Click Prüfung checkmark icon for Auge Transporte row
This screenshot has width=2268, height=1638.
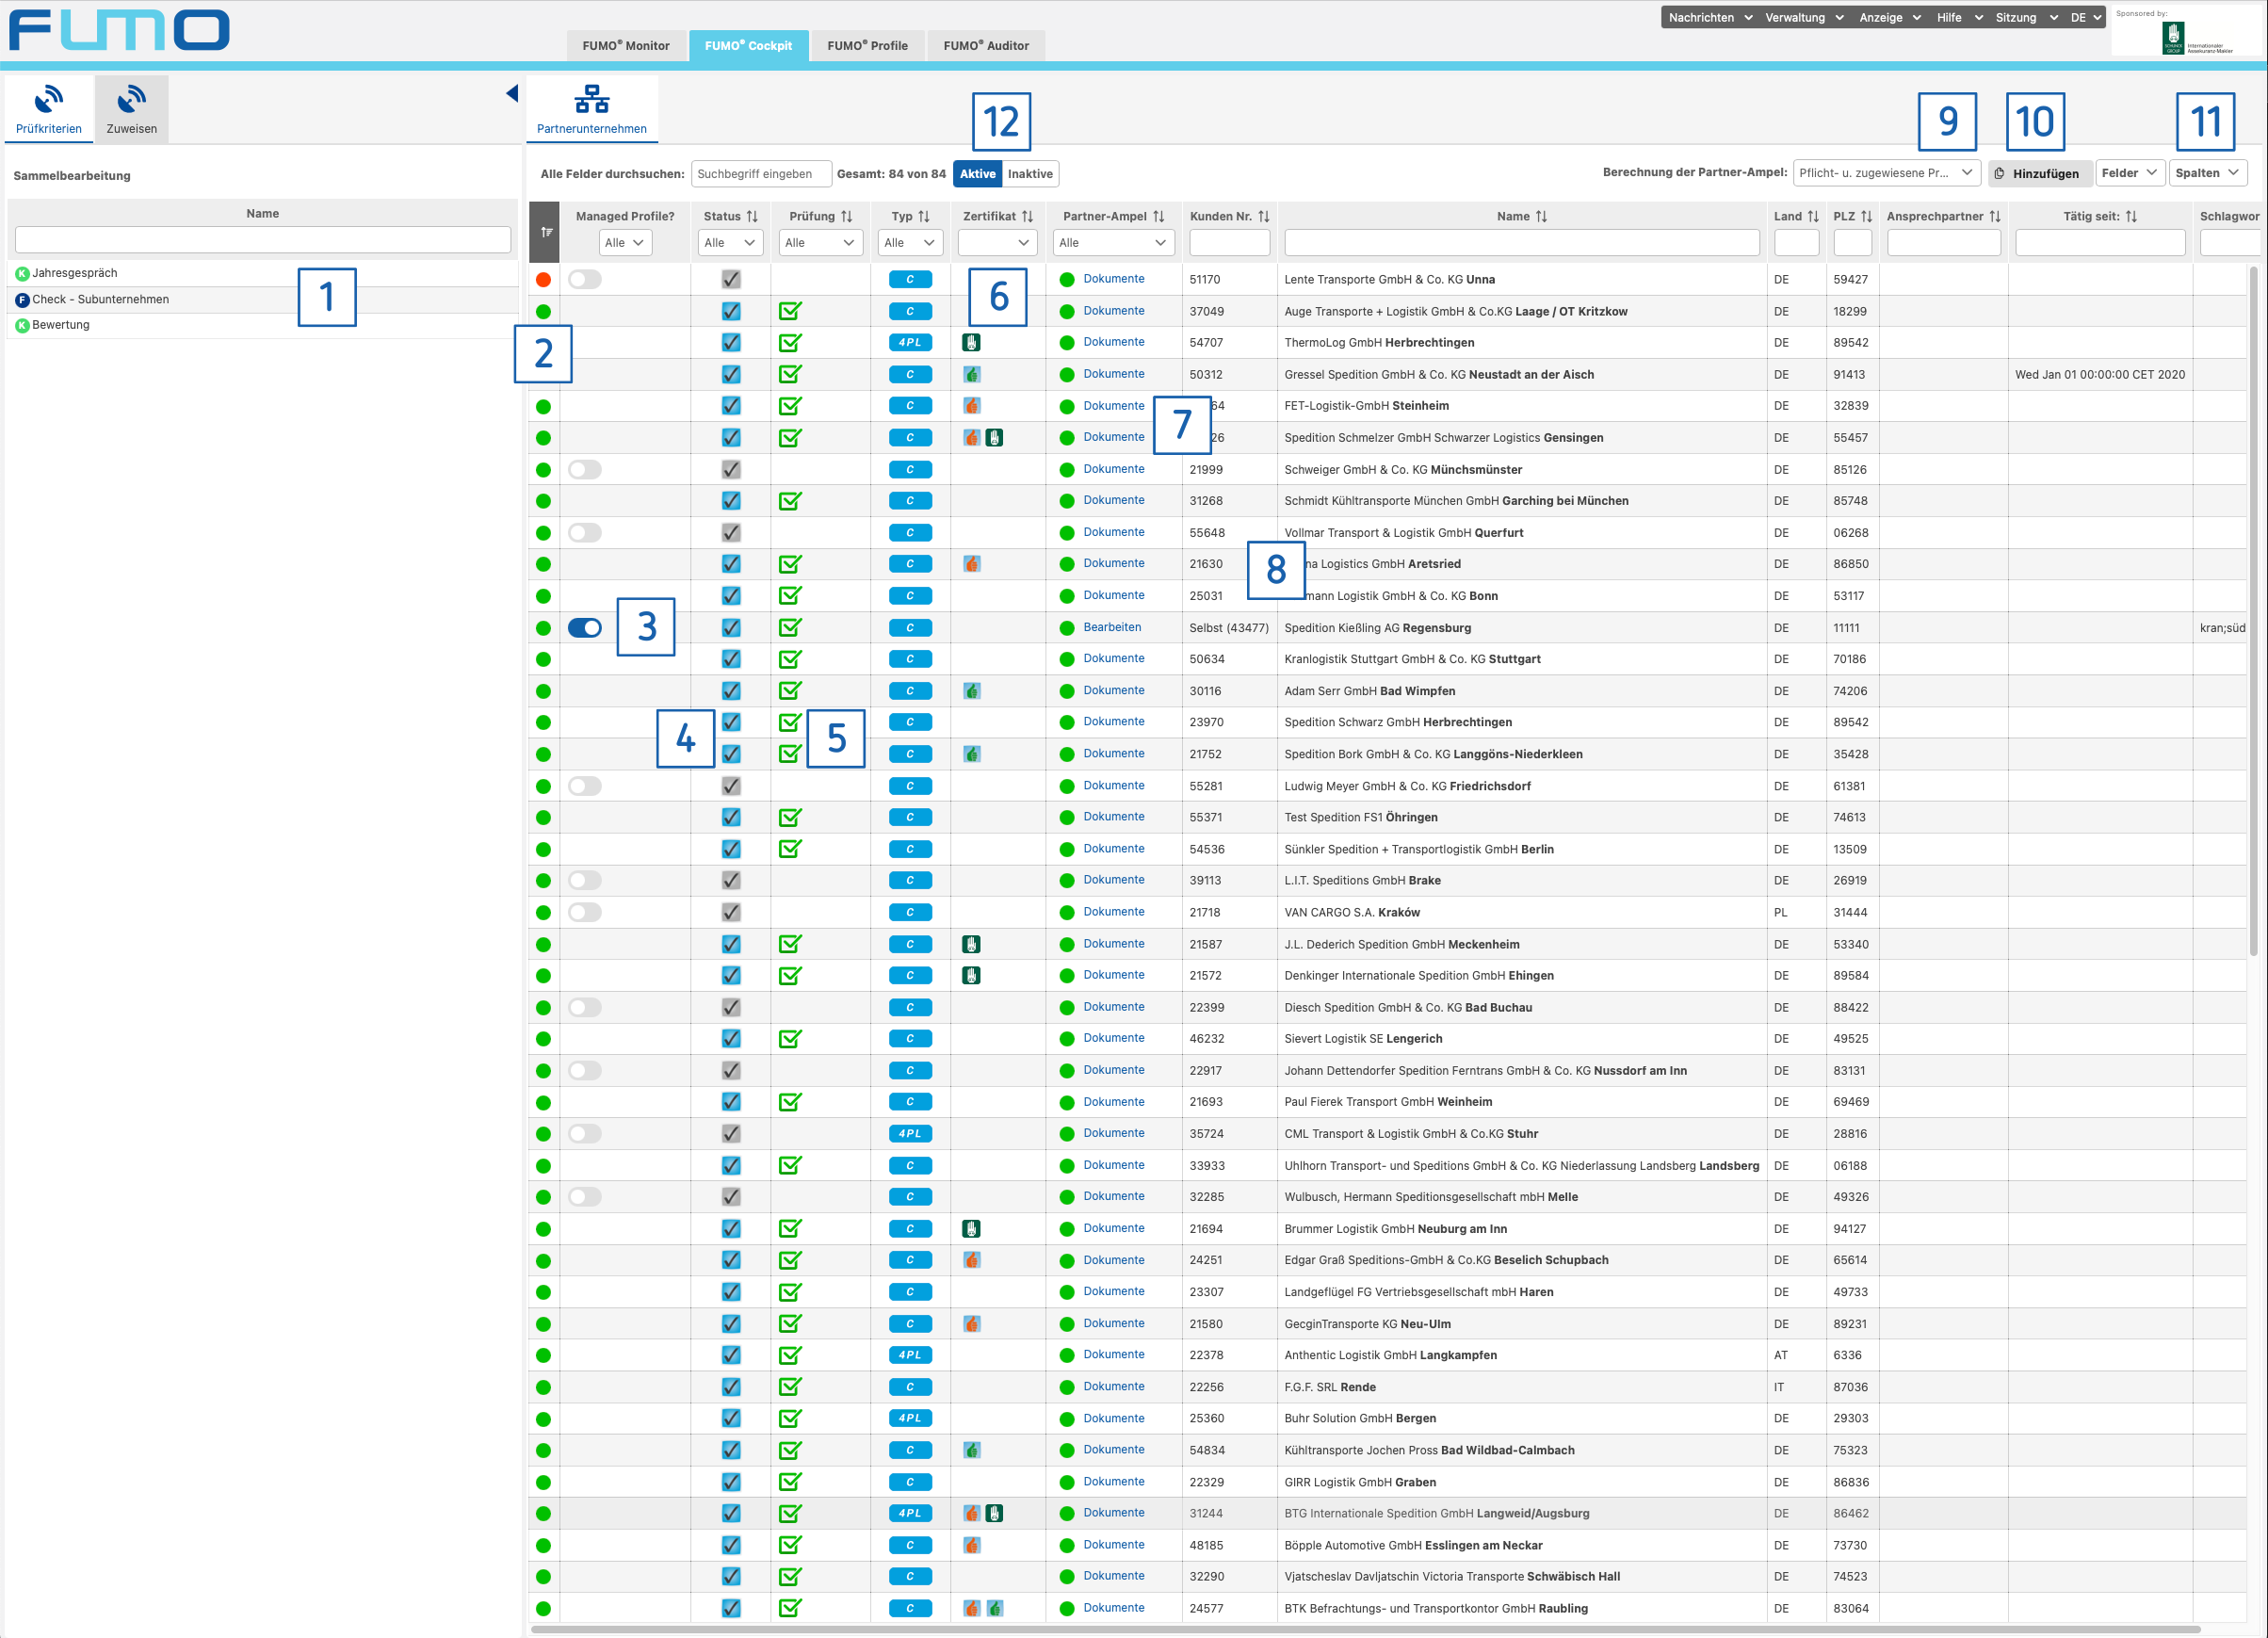(x=790, y=311)
